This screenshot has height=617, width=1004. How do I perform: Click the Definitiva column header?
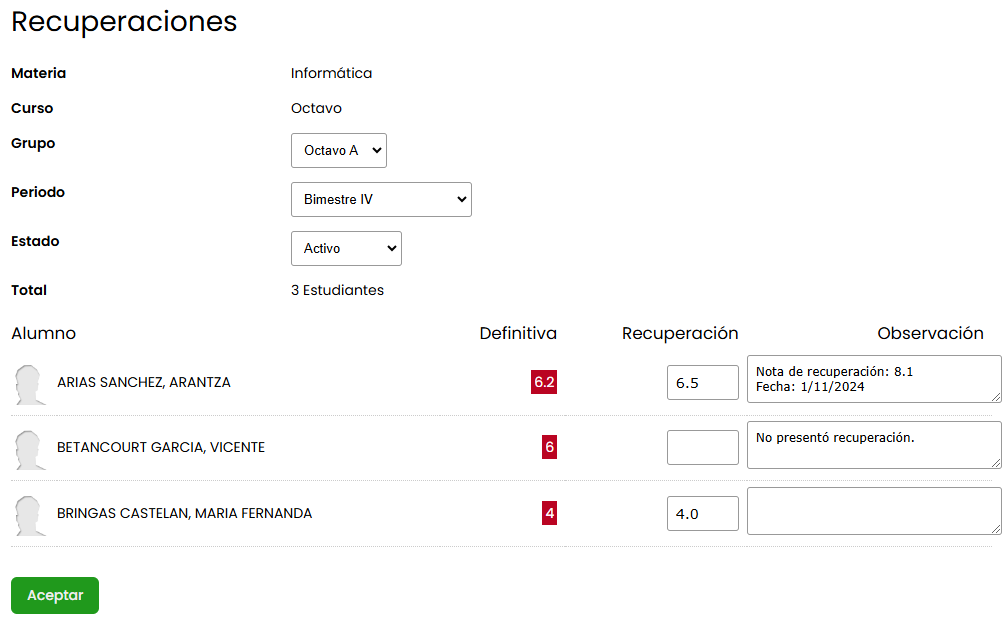coord(518,333)
